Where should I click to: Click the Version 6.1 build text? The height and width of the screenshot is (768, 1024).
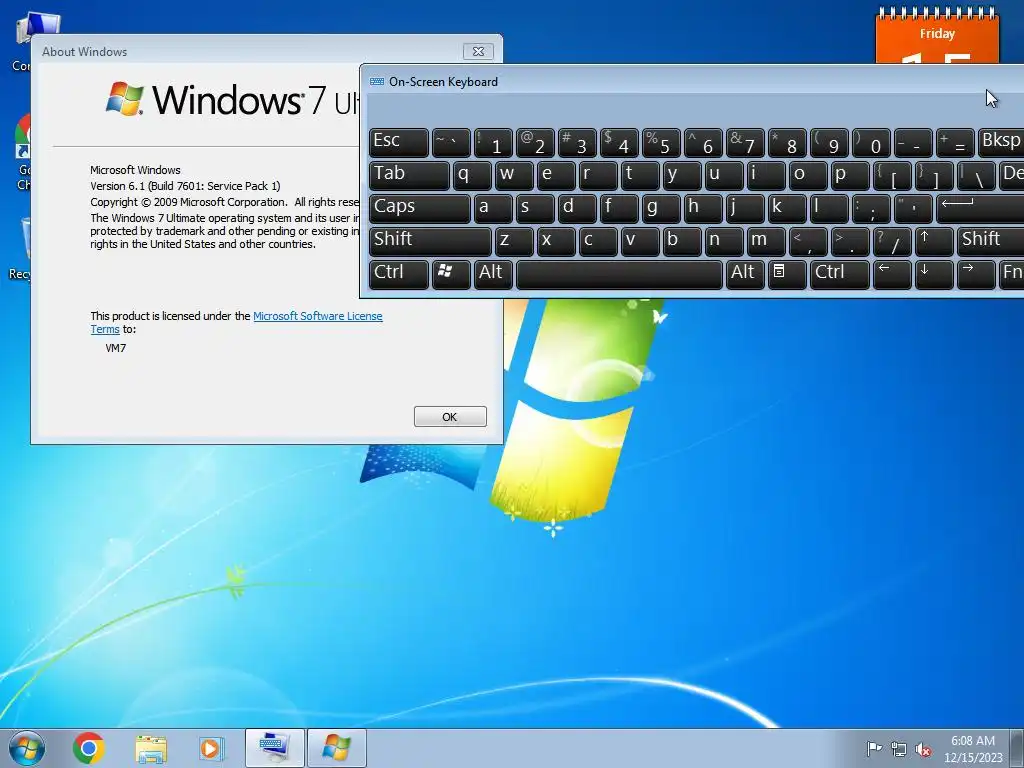(185, 185)
